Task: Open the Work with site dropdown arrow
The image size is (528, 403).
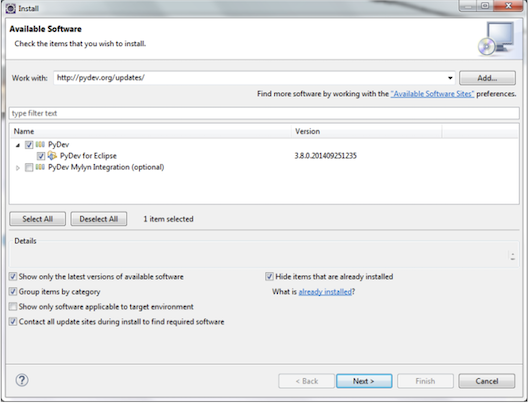Action: coord(450,78)
